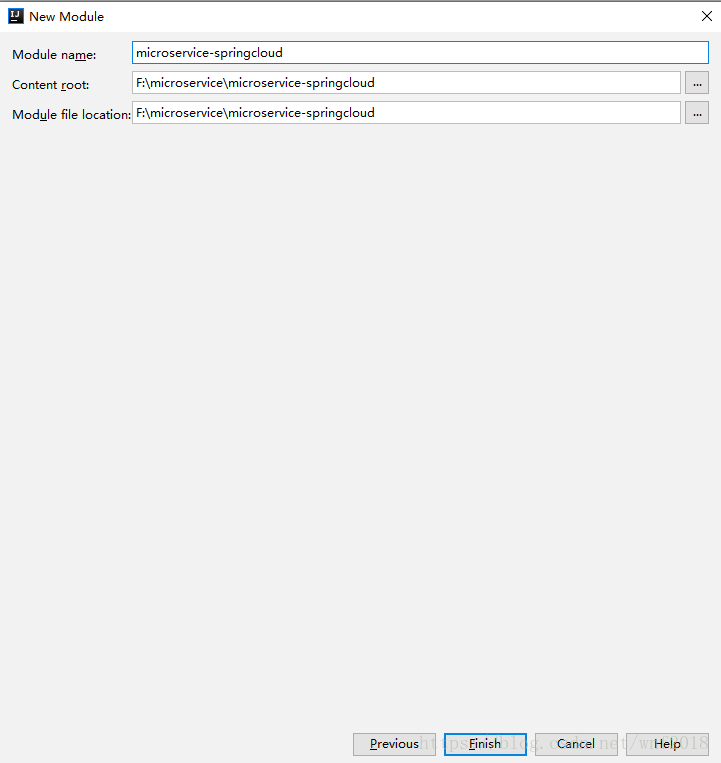Click the "Module name:" label
The image size is (721, 763).
click(x=54, y=55)
